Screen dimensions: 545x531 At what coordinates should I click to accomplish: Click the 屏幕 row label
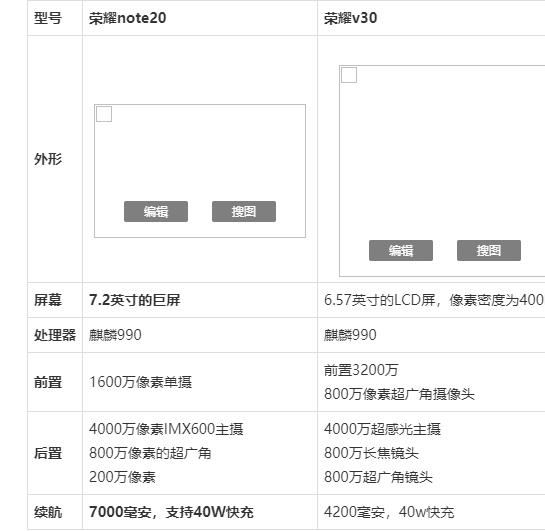click(x=48, y=300)
